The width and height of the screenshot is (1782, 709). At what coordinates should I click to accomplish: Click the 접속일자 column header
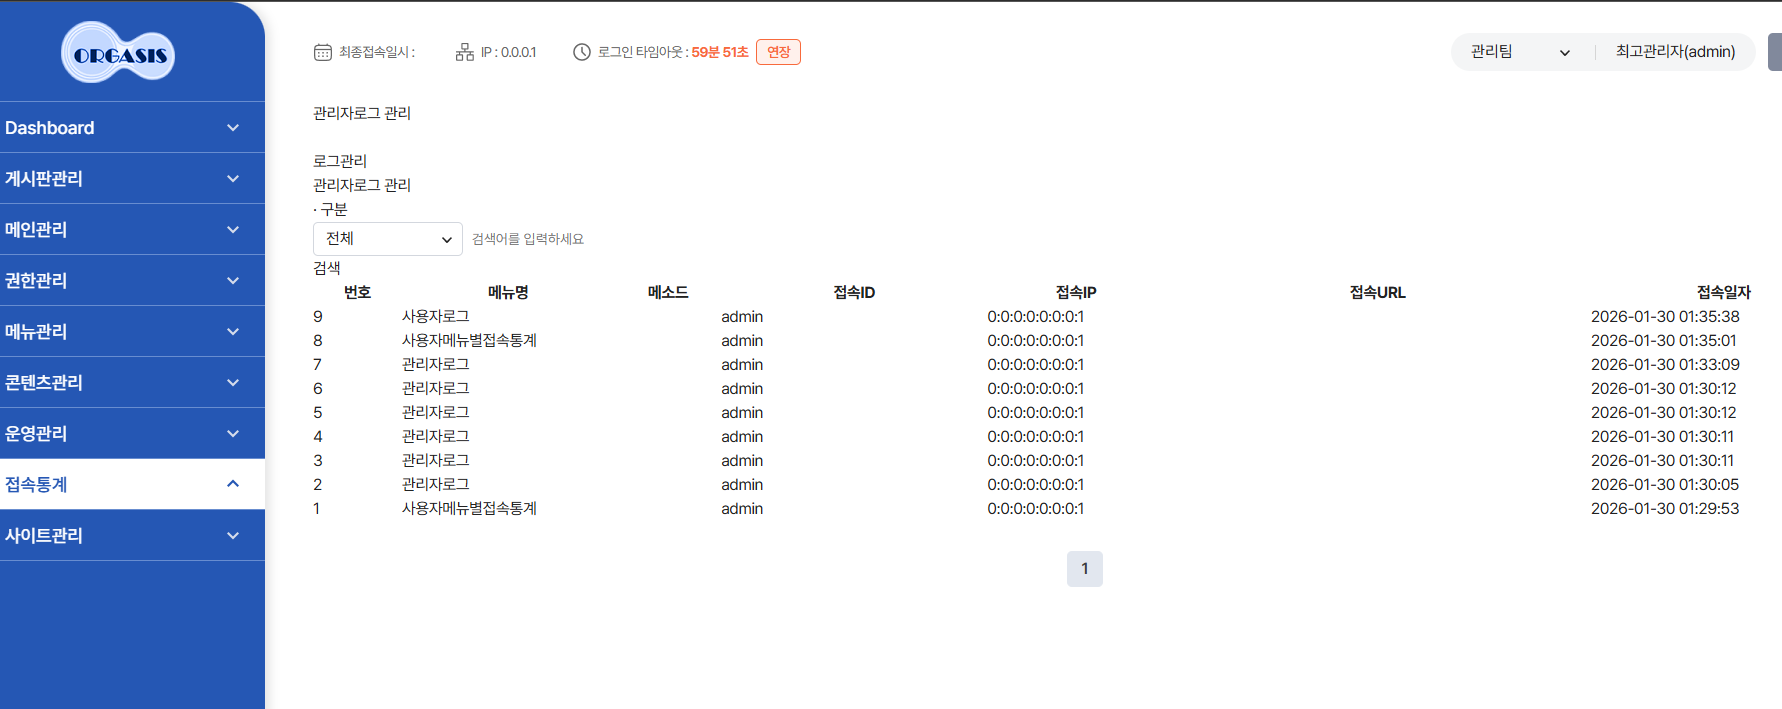(1723, 292)
